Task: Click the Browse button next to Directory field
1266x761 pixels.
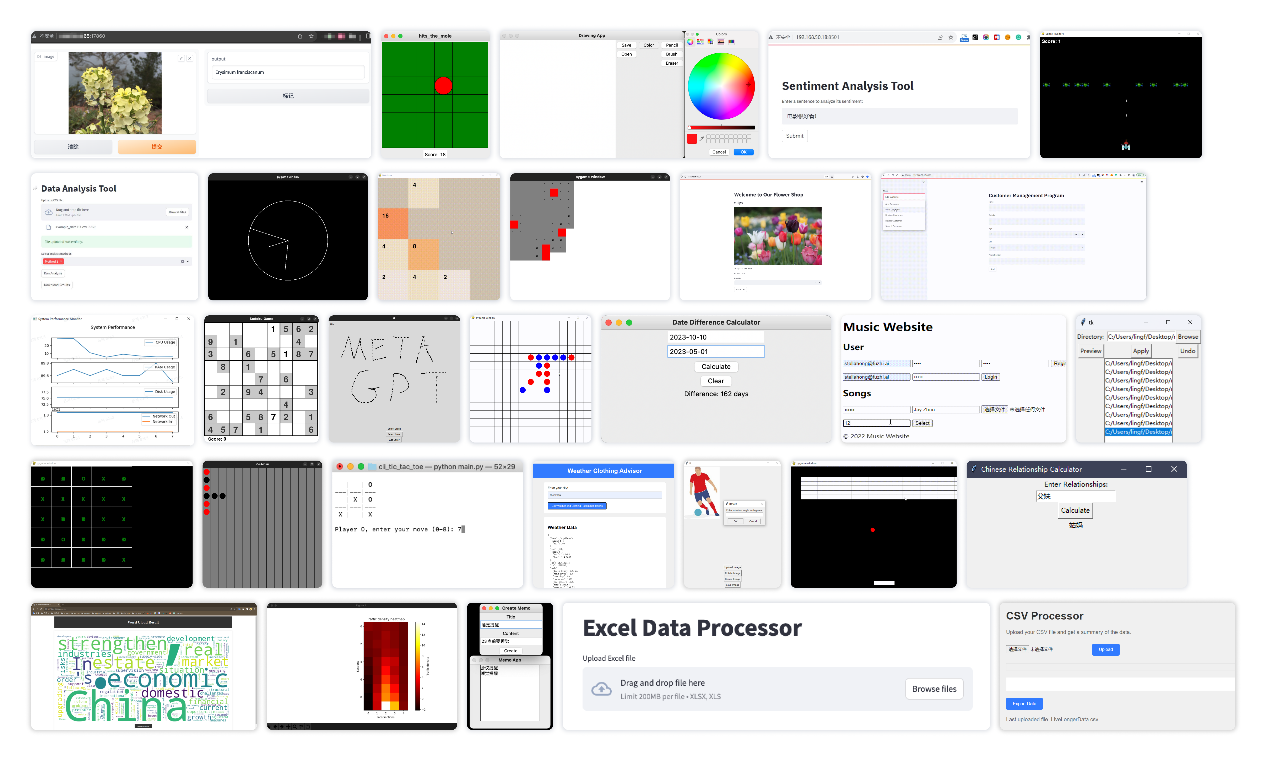Action: click(1187, 337)
